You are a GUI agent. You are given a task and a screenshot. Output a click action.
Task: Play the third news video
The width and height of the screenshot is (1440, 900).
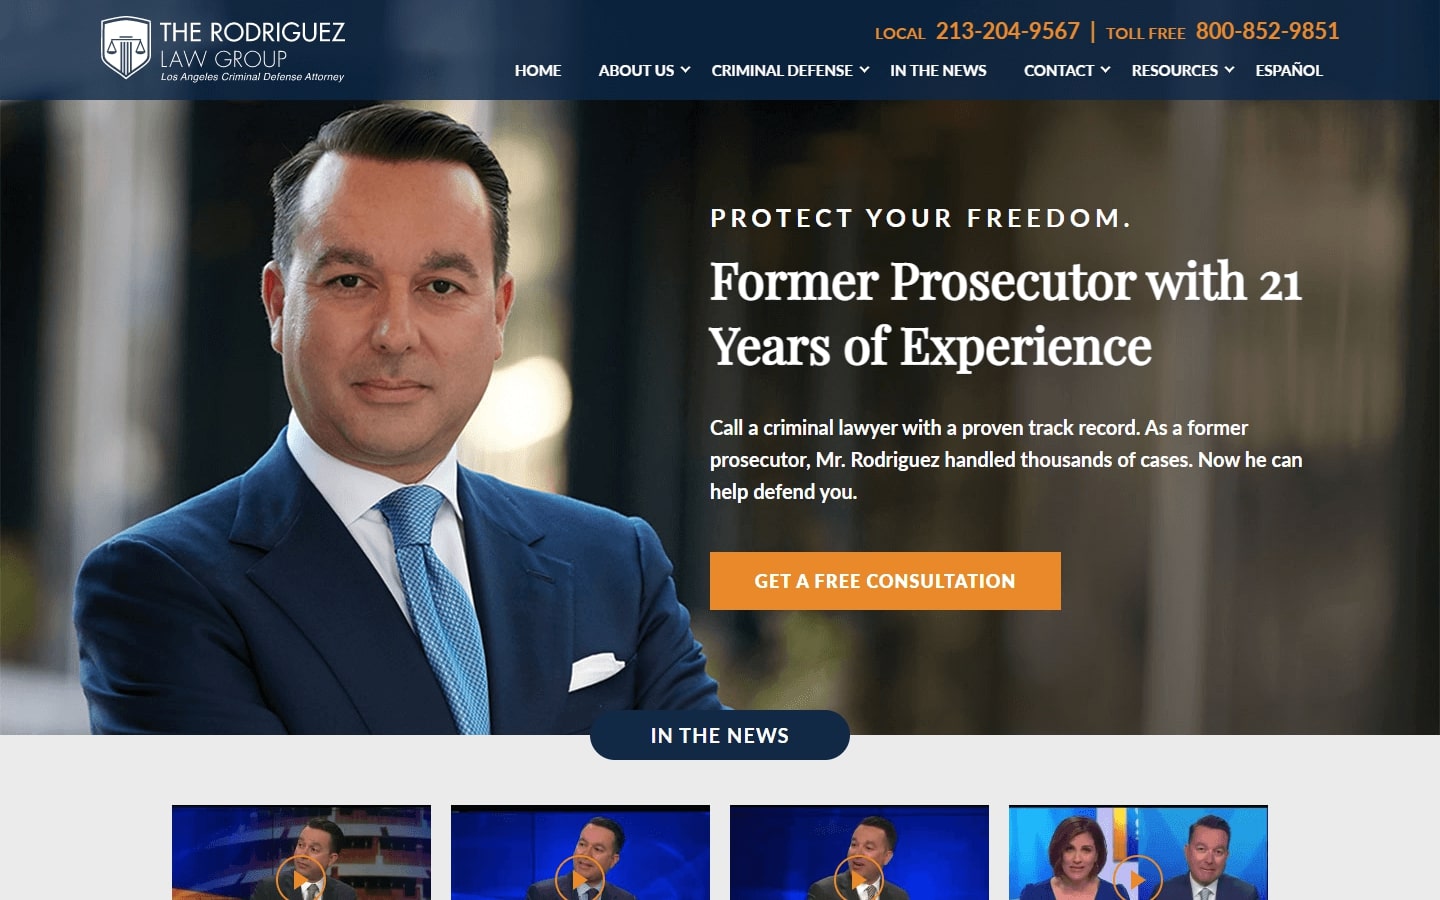tap(859, 878)
